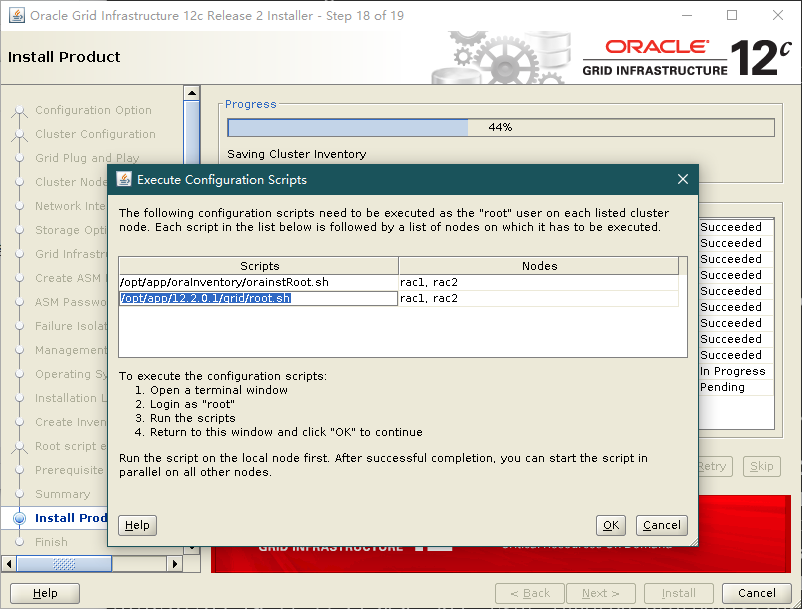This screenshot has height=609, width=802.
Task: Click main installer Help button
Action: point(45,593)
